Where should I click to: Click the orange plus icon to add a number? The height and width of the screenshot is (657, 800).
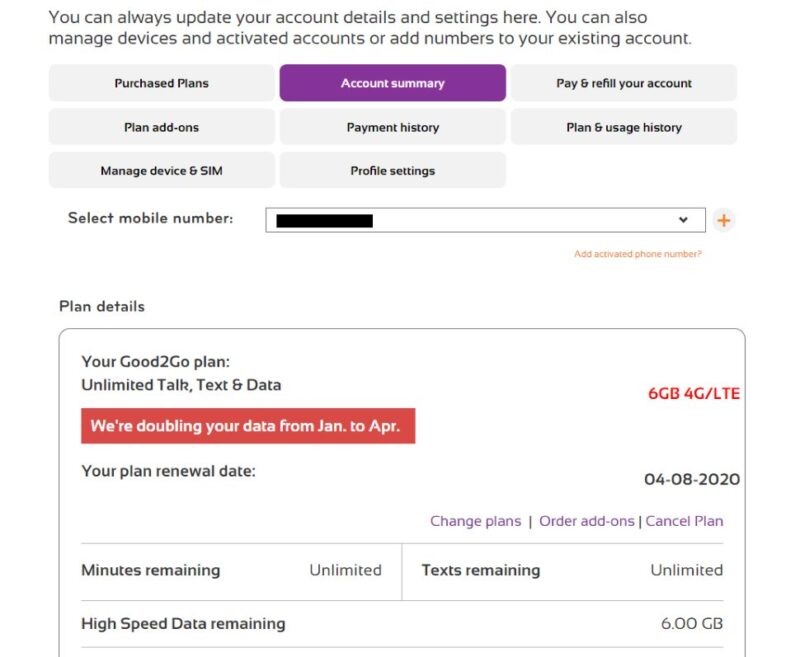[724, 219]
